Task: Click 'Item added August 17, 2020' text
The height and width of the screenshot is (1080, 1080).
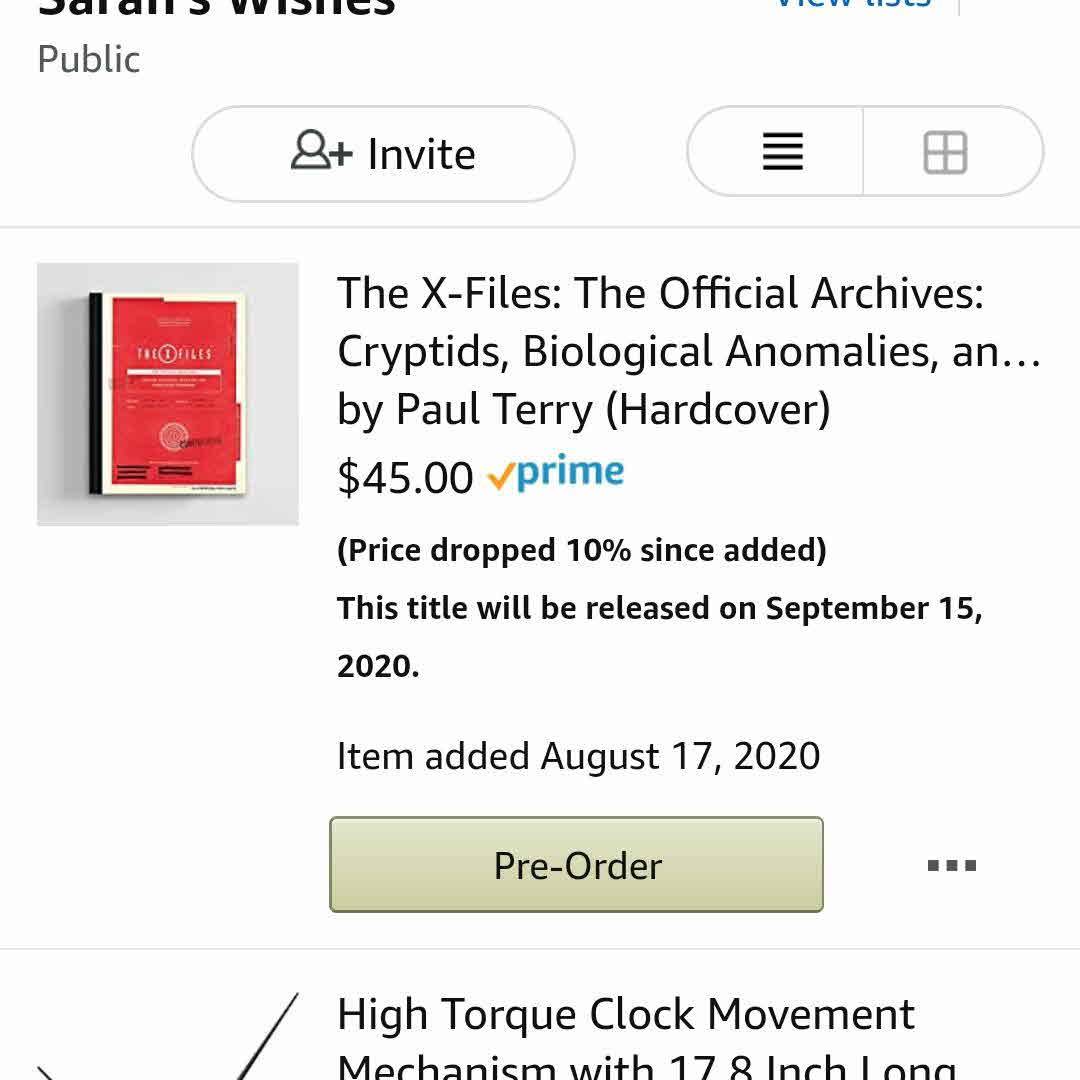Action: [578, 756]
